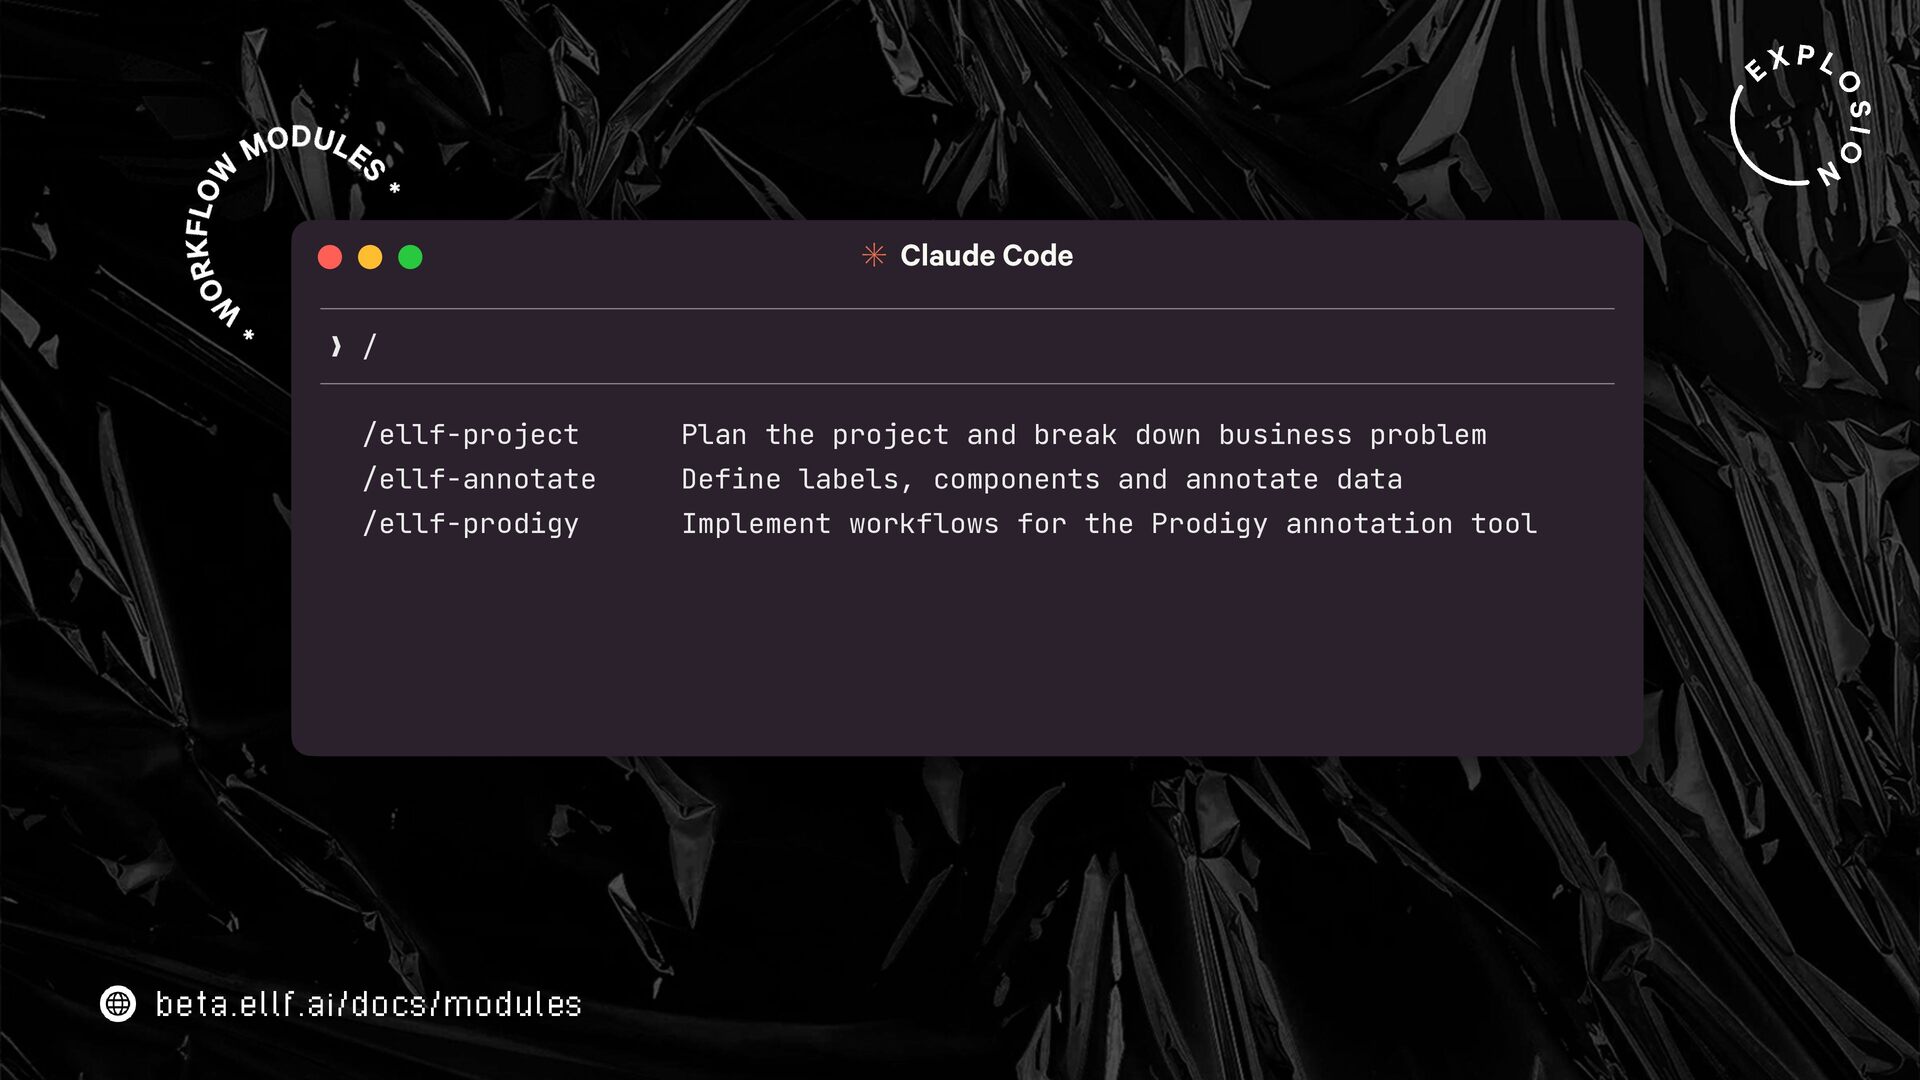
Task: Click the Explosion circular logo
Action: click(x=1800, y=117)
